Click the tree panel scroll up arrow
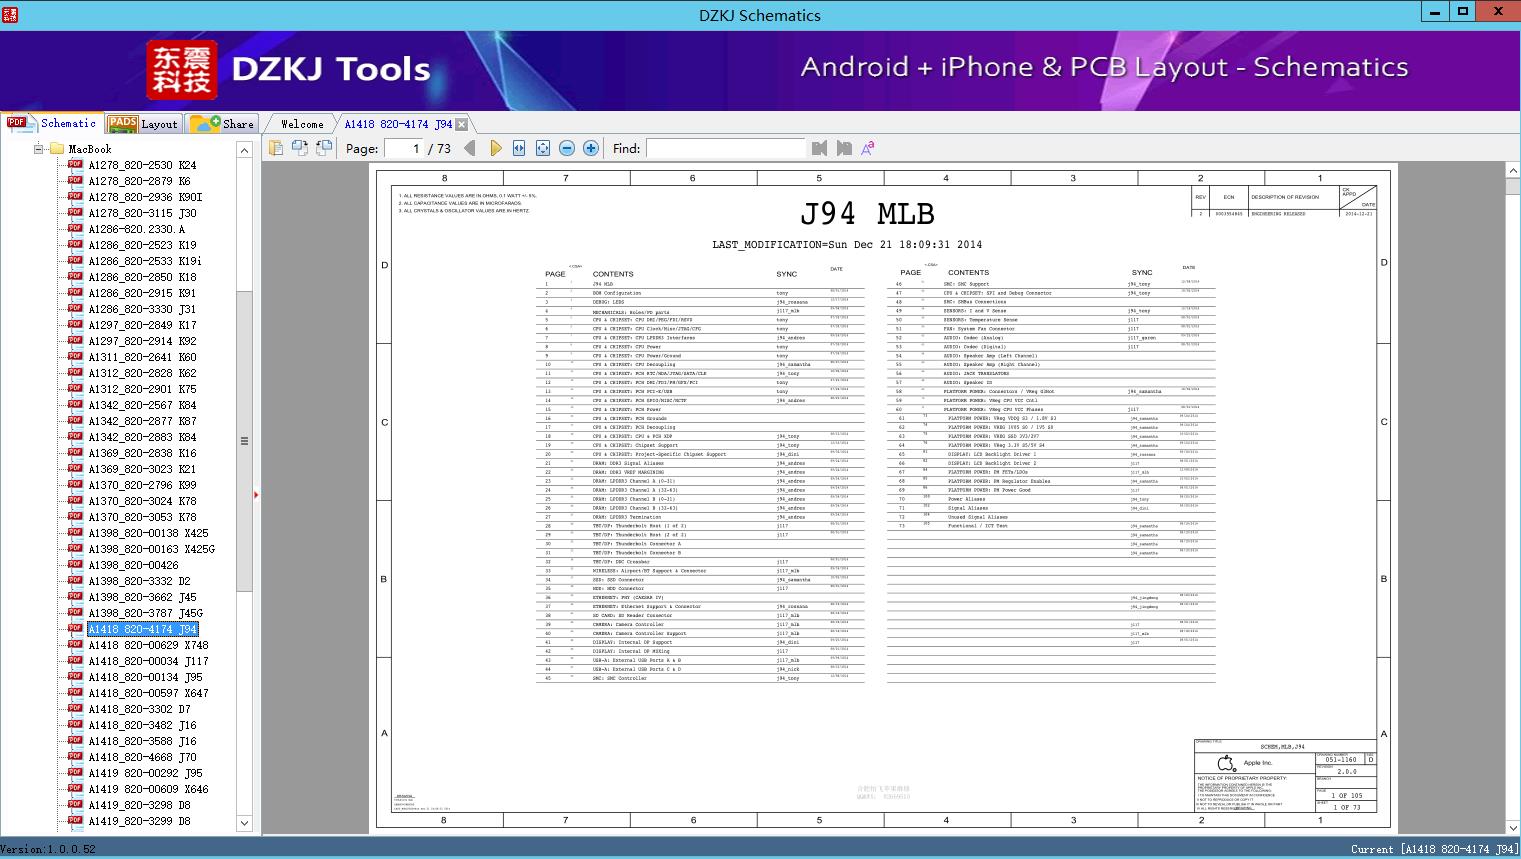The height and width of the screenshot is (859, 1521). point(244,150)
